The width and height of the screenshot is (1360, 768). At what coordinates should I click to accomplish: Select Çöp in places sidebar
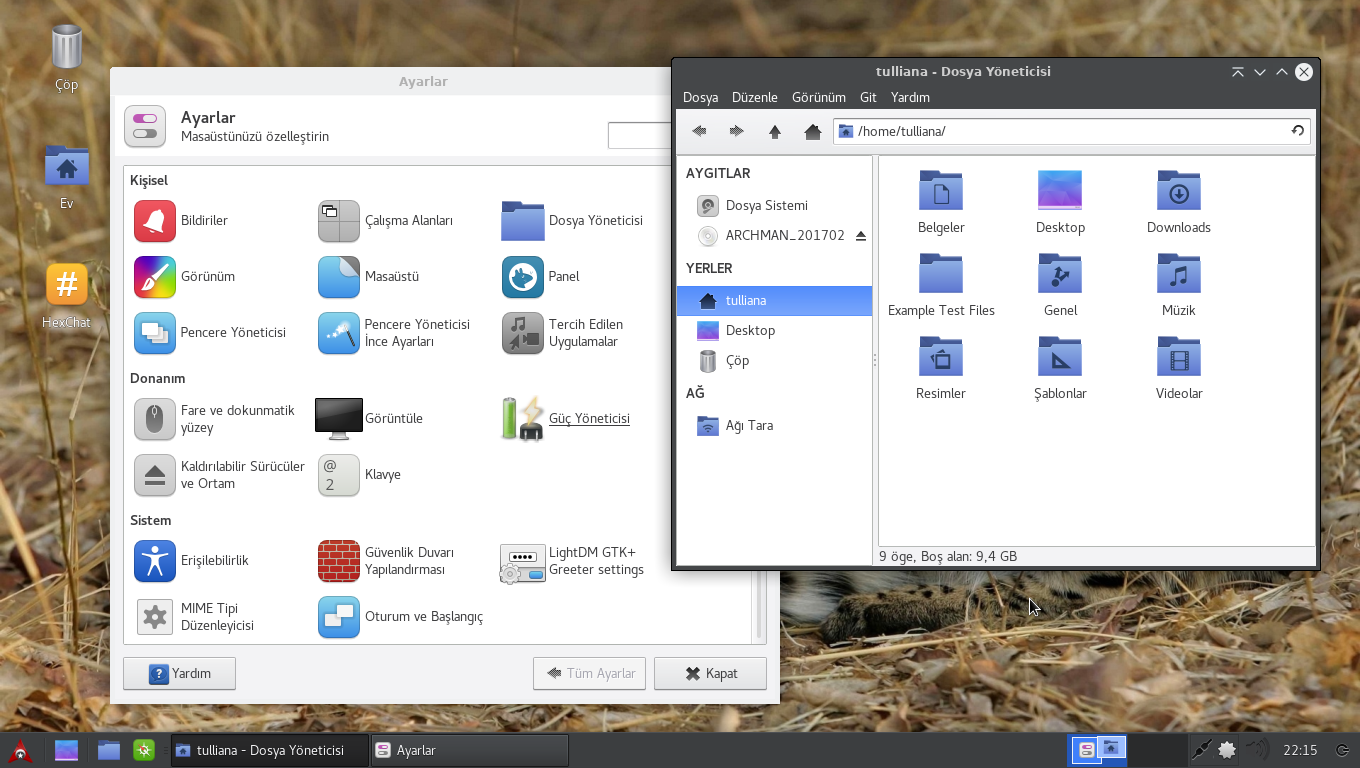coord(774,361)
